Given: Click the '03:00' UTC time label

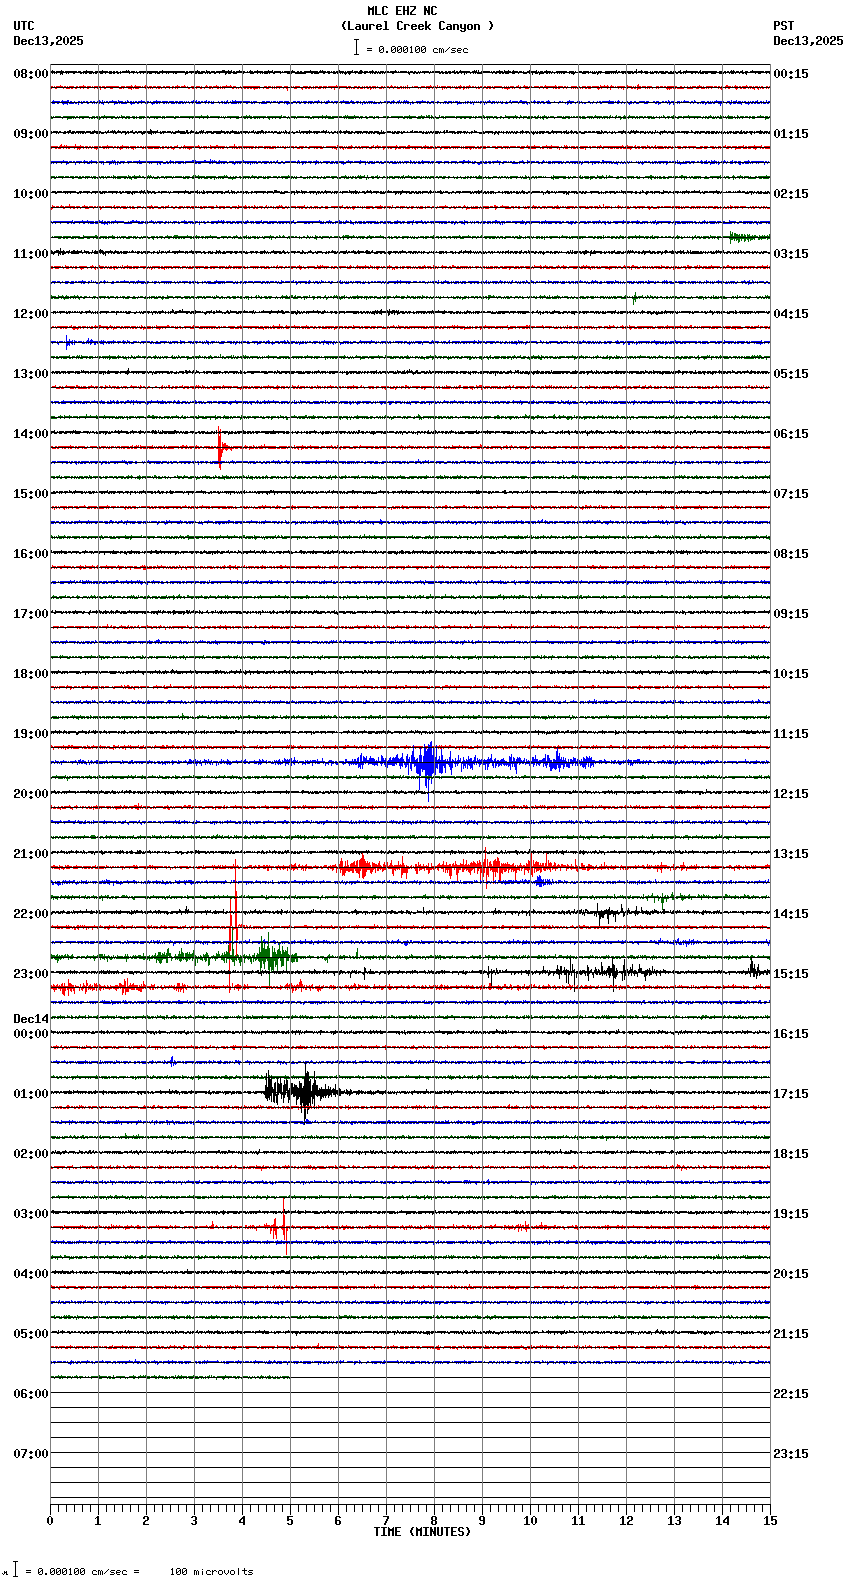Looking at the screenshot, I should [30, 1214].
